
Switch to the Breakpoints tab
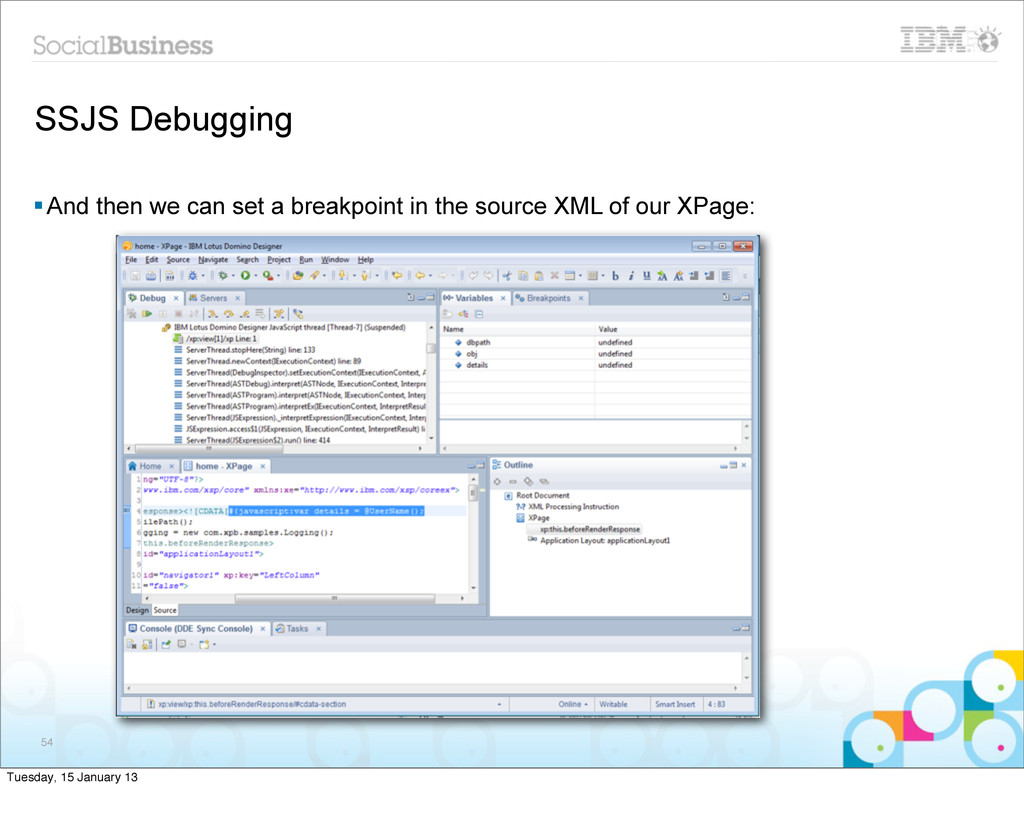click(549, 298)
